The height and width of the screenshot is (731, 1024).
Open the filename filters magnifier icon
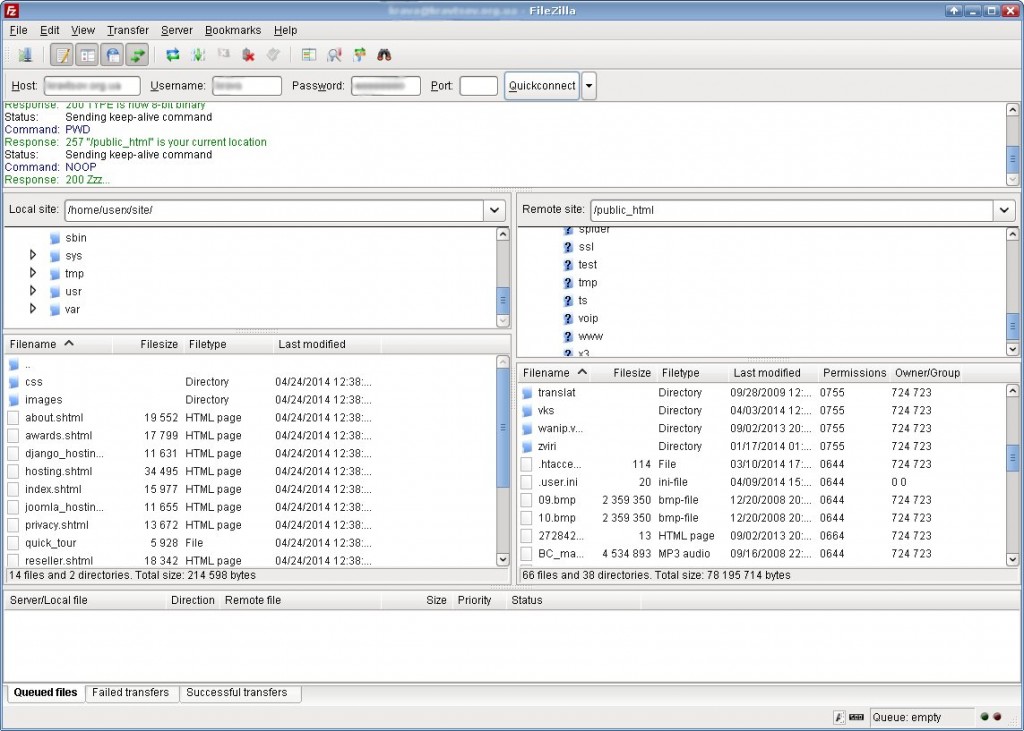point(334,55)
